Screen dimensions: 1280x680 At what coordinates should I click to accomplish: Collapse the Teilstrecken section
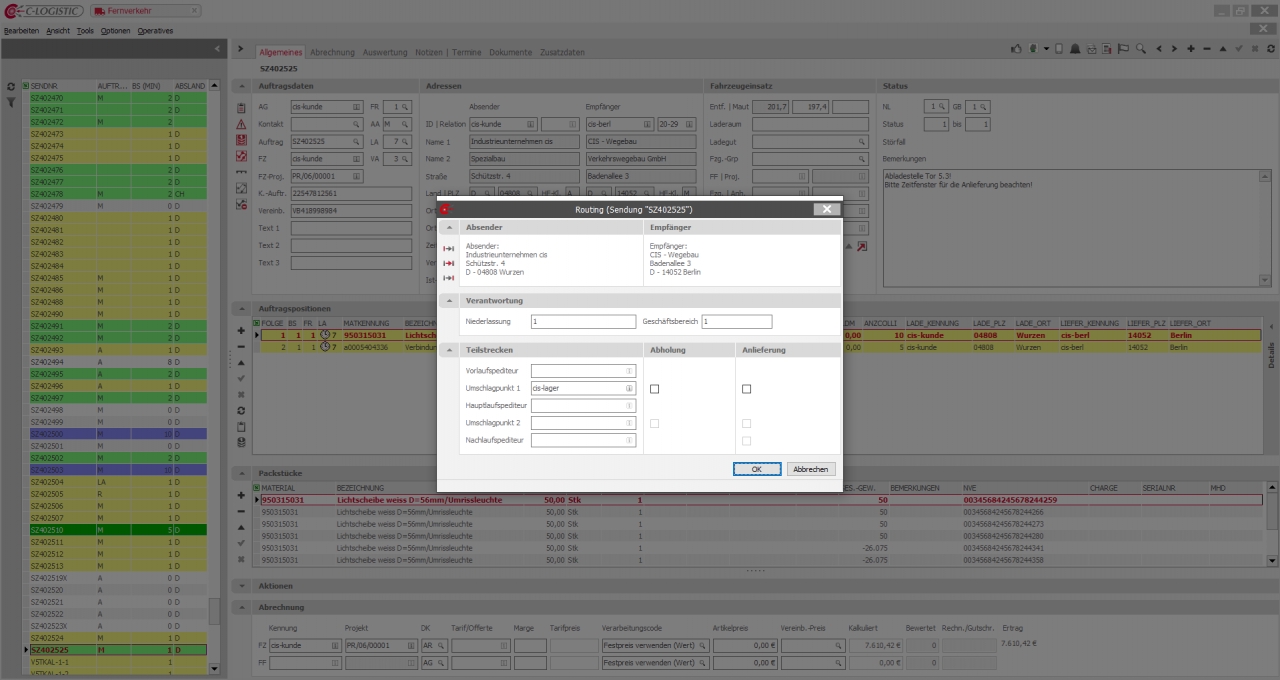(x=449, y=350)
